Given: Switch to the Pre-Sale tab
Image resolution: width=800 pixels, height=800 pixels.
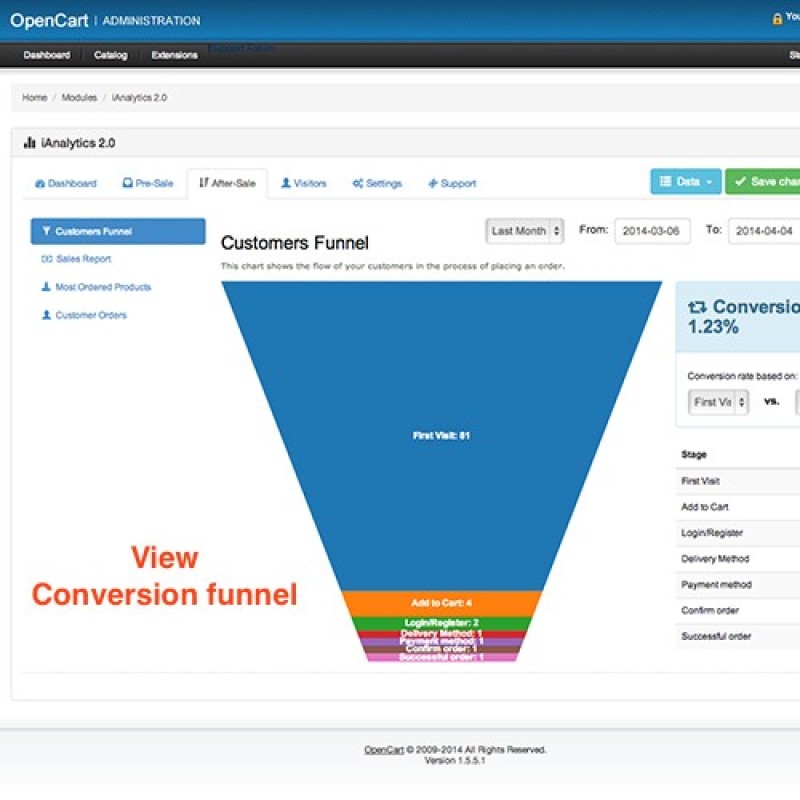Looking at the screenshot, I should [148, 184].
